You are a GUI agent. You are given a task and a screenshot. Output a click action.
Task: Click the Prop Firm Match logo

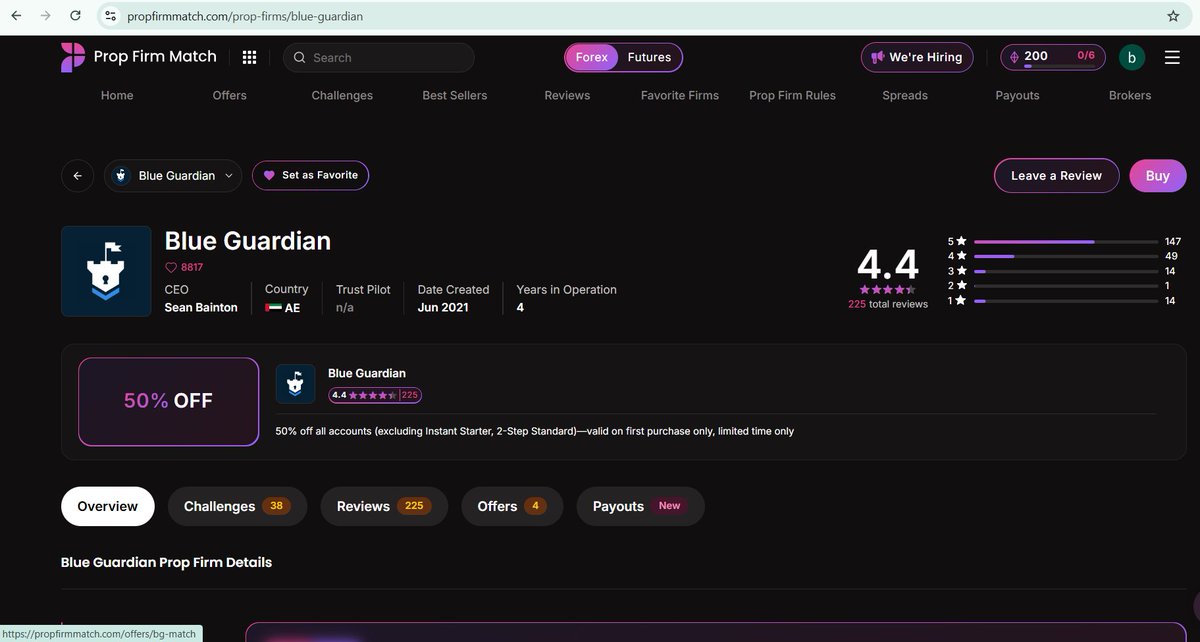tap(139, 57)
